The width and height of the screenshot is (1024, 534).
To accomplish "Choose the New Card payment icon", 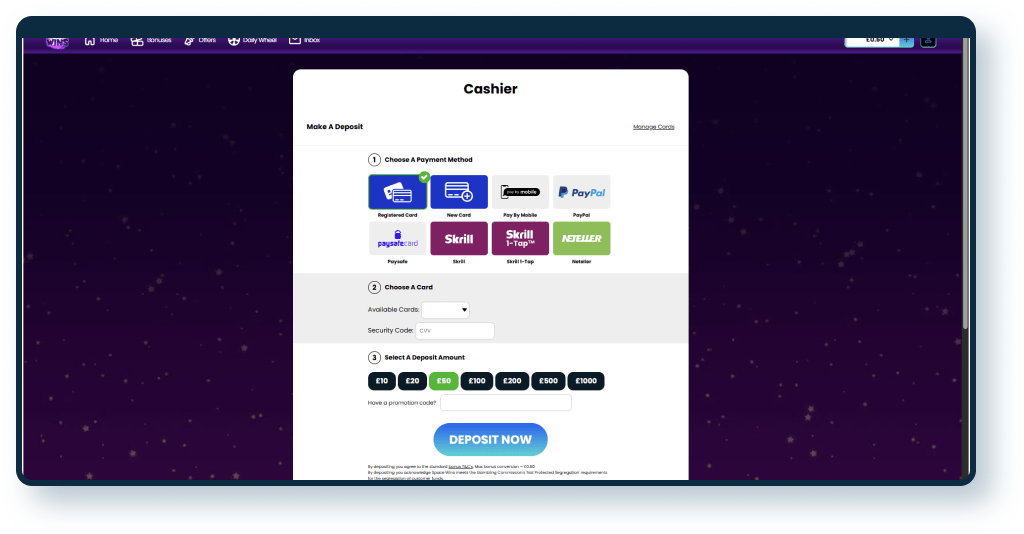I will click(459, 192).
